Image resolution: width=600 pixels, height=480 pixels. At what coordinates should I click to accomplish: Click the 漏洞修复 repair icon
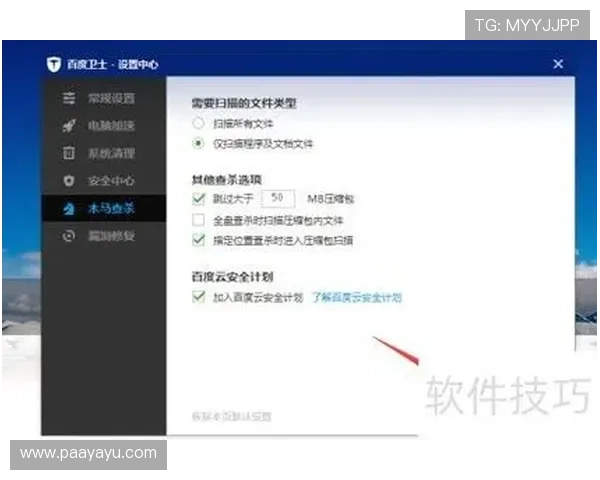pyautogui.click(x=69, y=236)
